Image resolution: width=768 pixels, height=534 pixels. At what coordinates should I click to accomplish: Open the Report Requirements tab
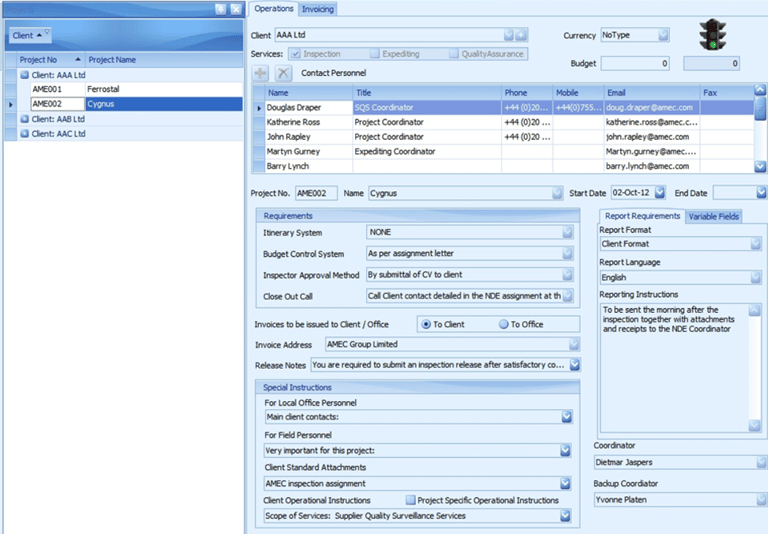[x=642, y=216]
